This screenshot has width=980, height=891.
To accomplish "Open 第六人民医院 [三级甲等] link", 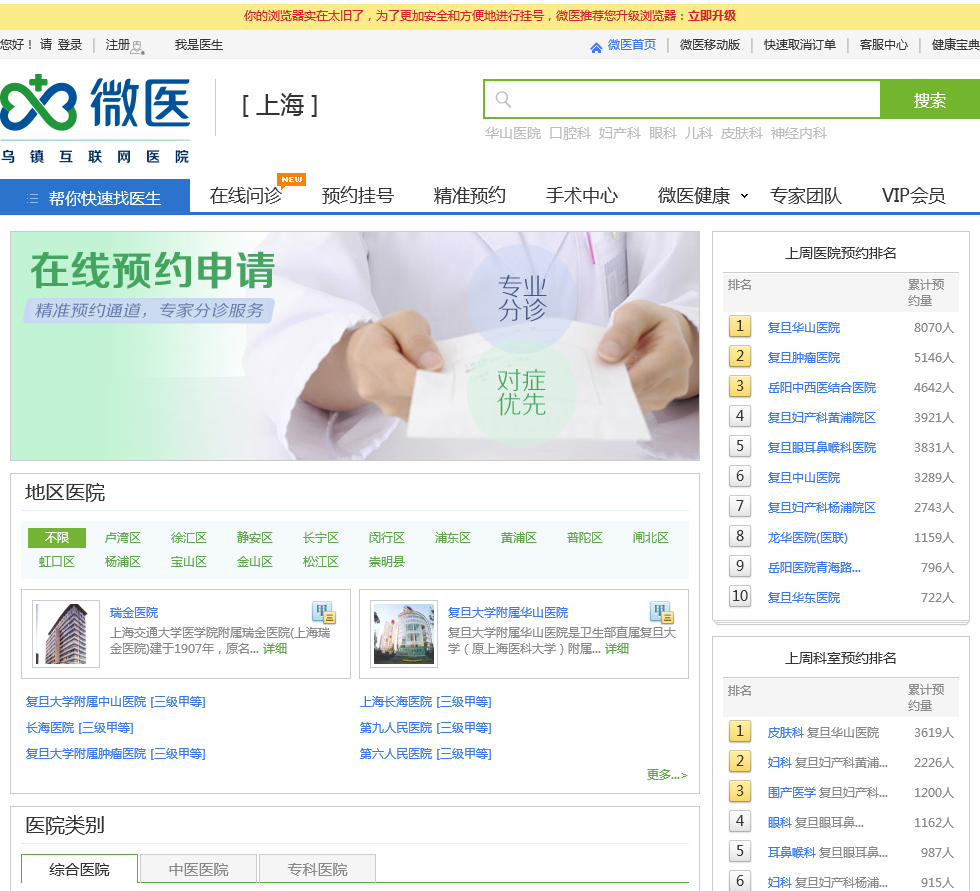I will [426, 754].
